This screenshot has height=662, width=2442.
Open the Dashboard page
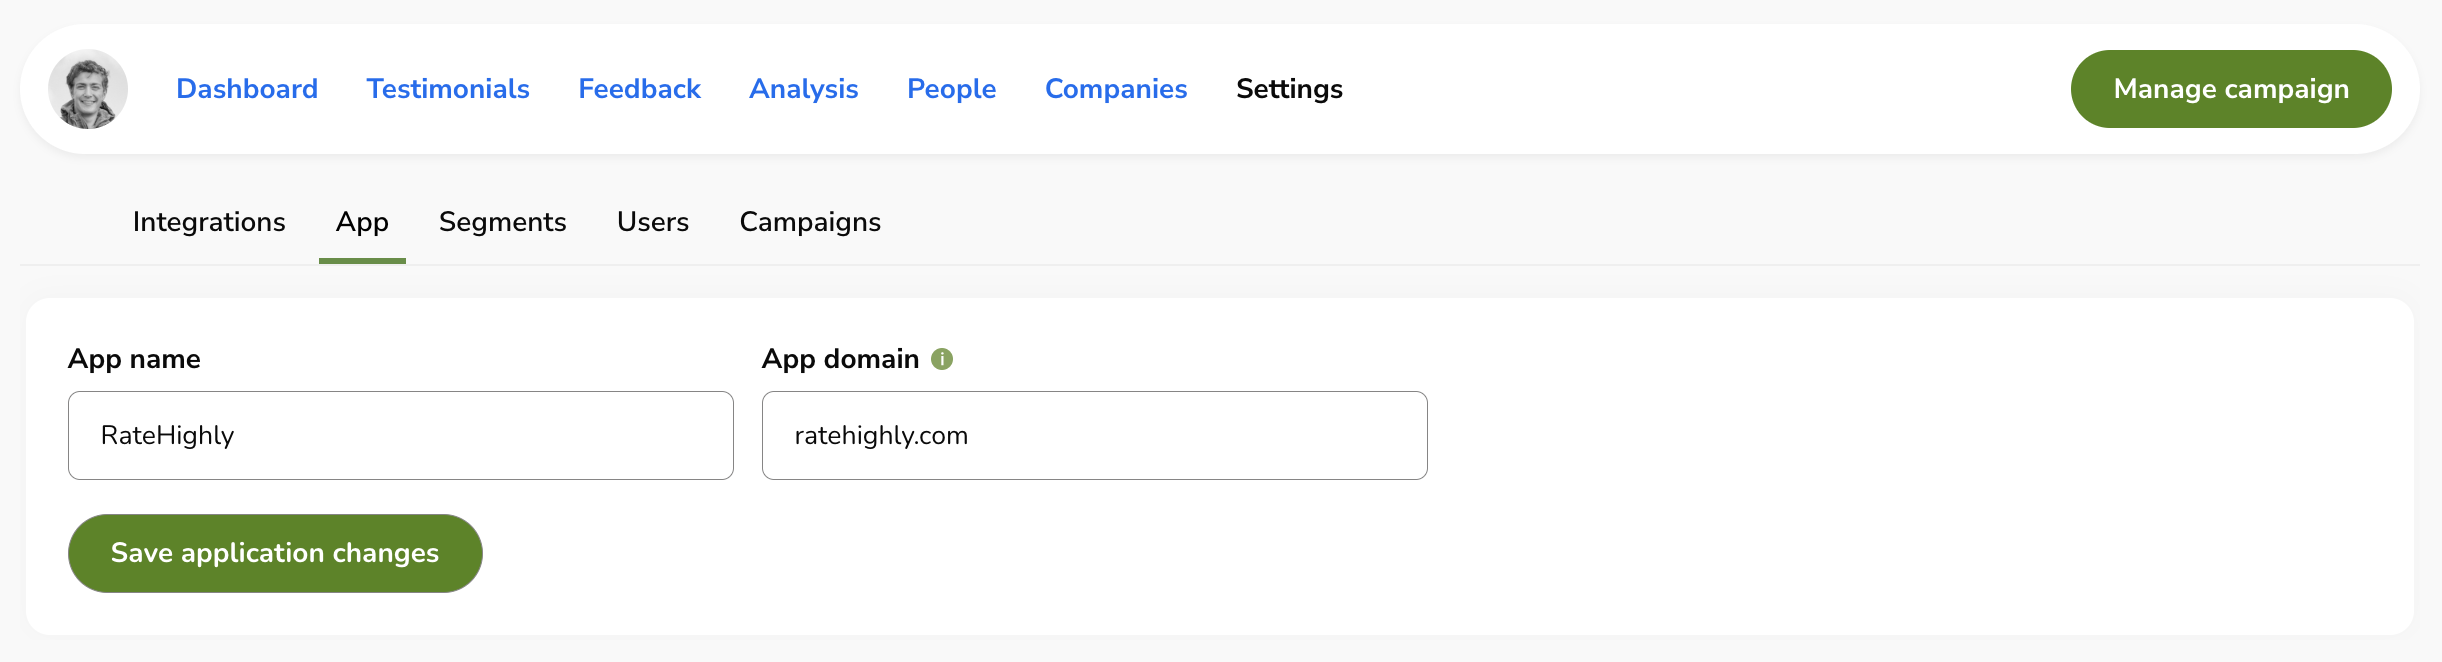[x=246, y=89]
